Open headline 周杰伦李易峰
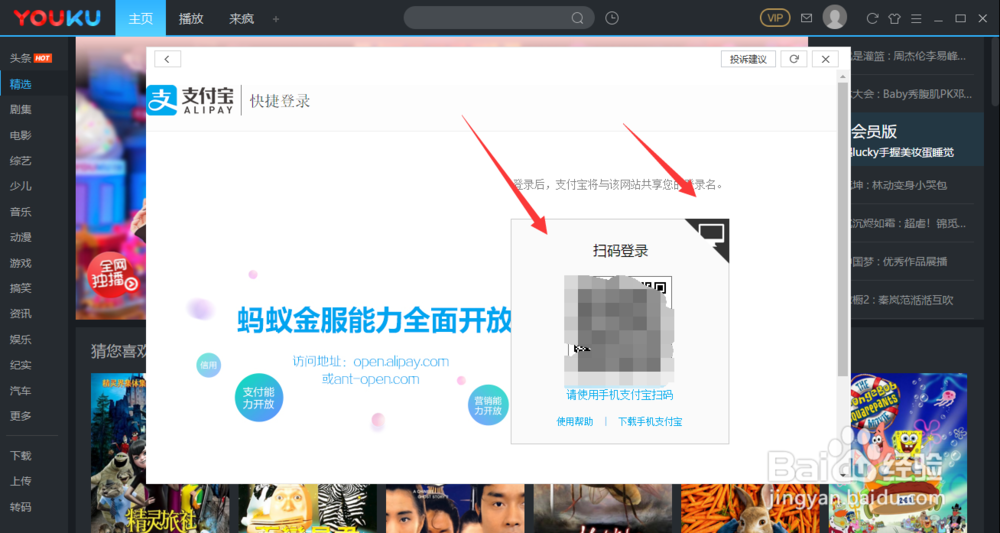 tap(910, 56)
